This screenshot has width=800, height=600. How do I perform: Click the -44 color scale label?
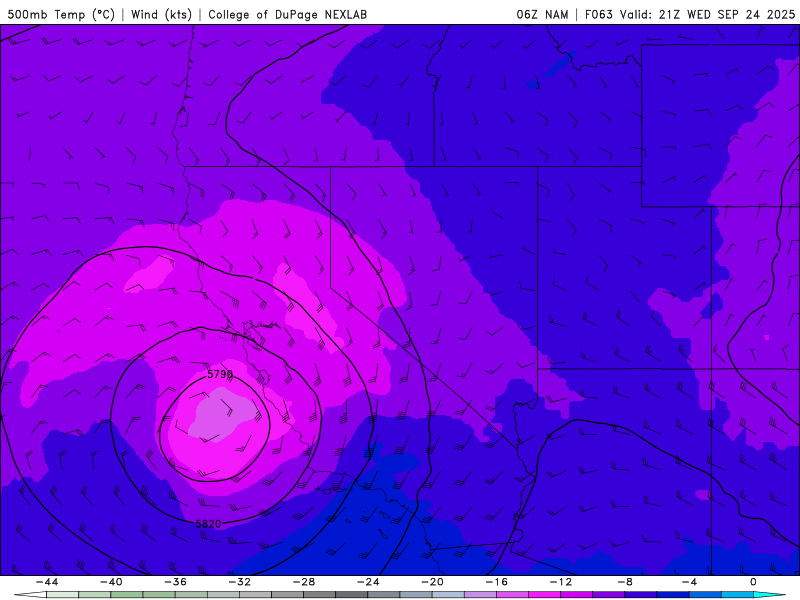pos(47,582)
